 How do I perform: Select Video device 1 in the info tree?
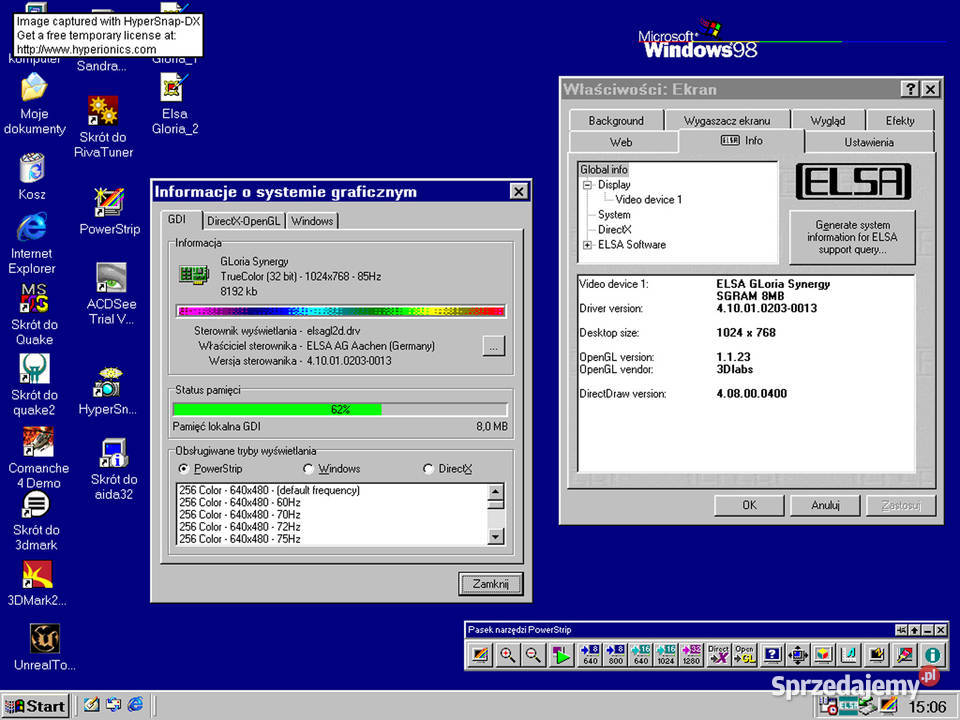pyautogui.click(x=648, y=200)
